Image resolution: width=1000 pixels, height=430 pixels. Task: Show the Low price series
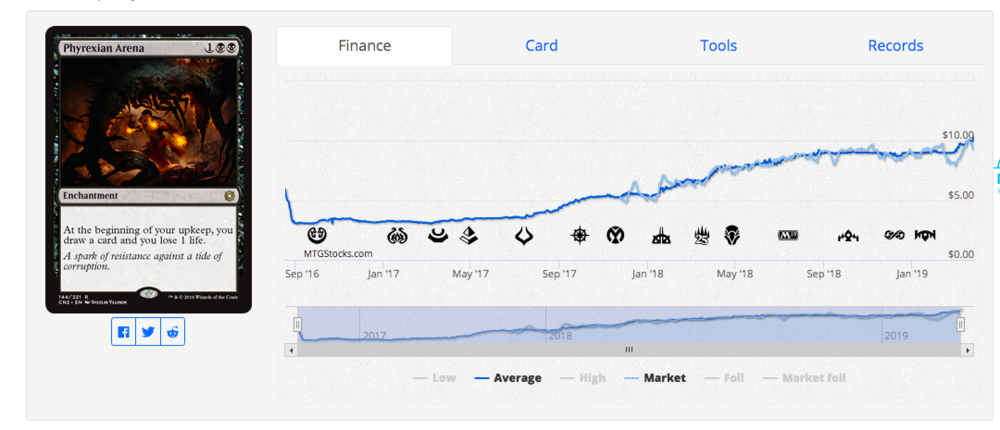click(433, 378)
